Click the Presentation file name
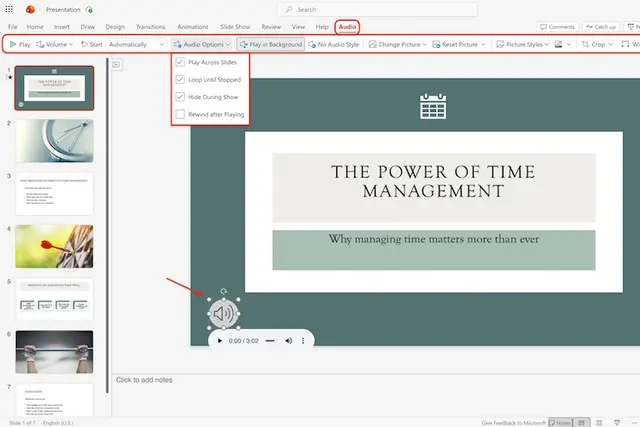The image size is (640, 427). click(x=63, y=9)
